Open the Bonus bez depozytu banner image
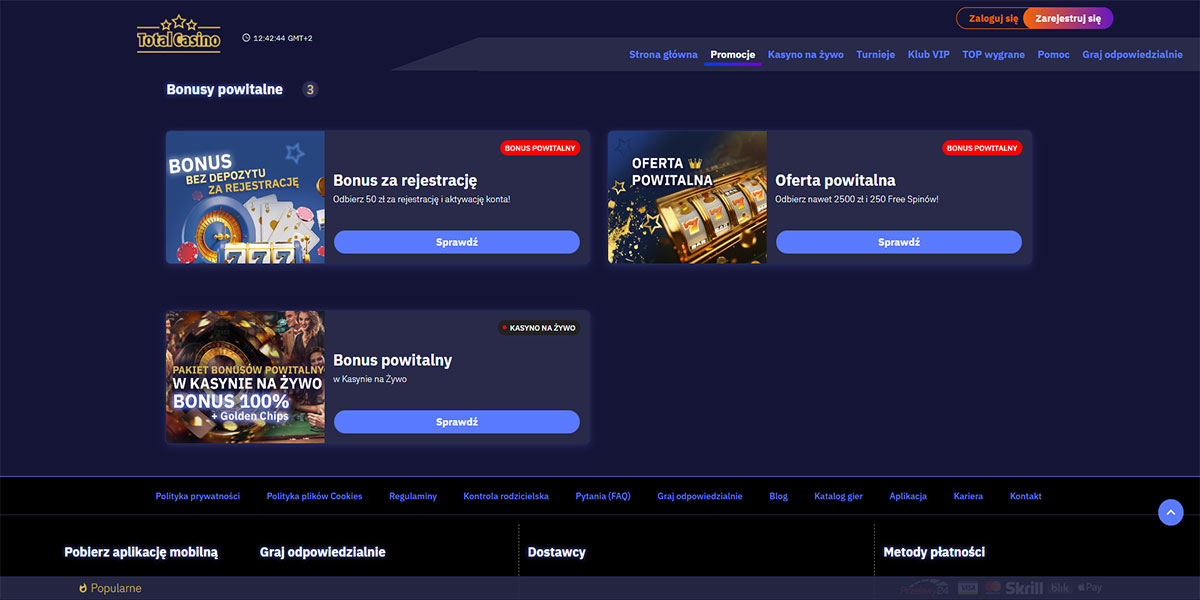Viewport: 1200px width, 600px height. [245, 197]
